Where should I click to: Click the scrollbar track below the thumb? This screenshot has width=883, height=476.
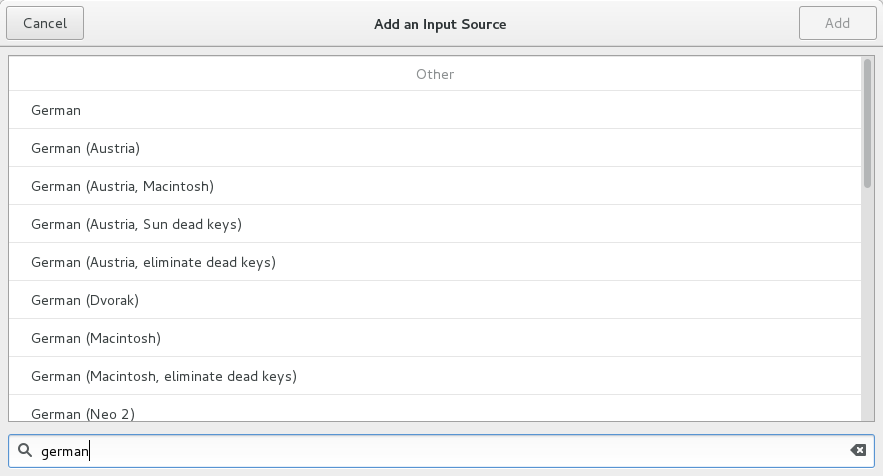867,304
